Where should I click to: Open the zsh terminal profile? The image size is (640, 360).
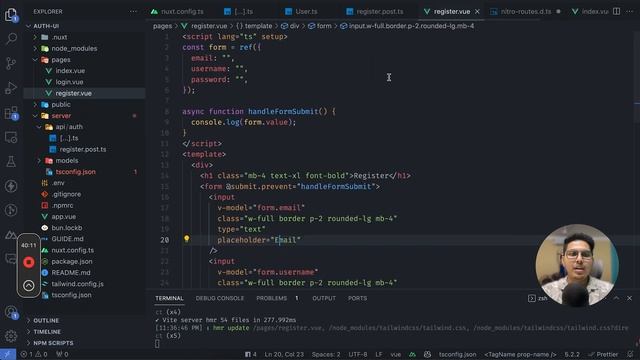[538, 298]
